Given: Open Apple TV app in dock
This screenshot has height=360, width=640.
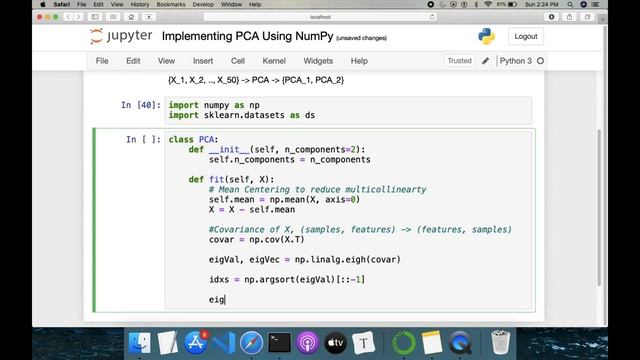Looking at the screenshot, I should (336, 342).
